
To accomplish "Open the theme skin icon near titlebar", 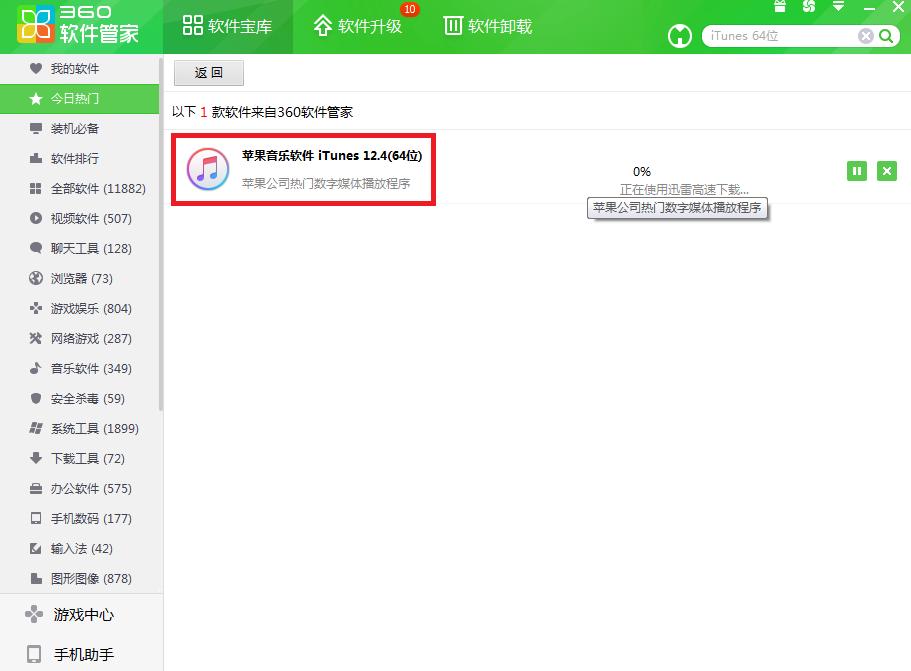I will [x=807, y=7].
